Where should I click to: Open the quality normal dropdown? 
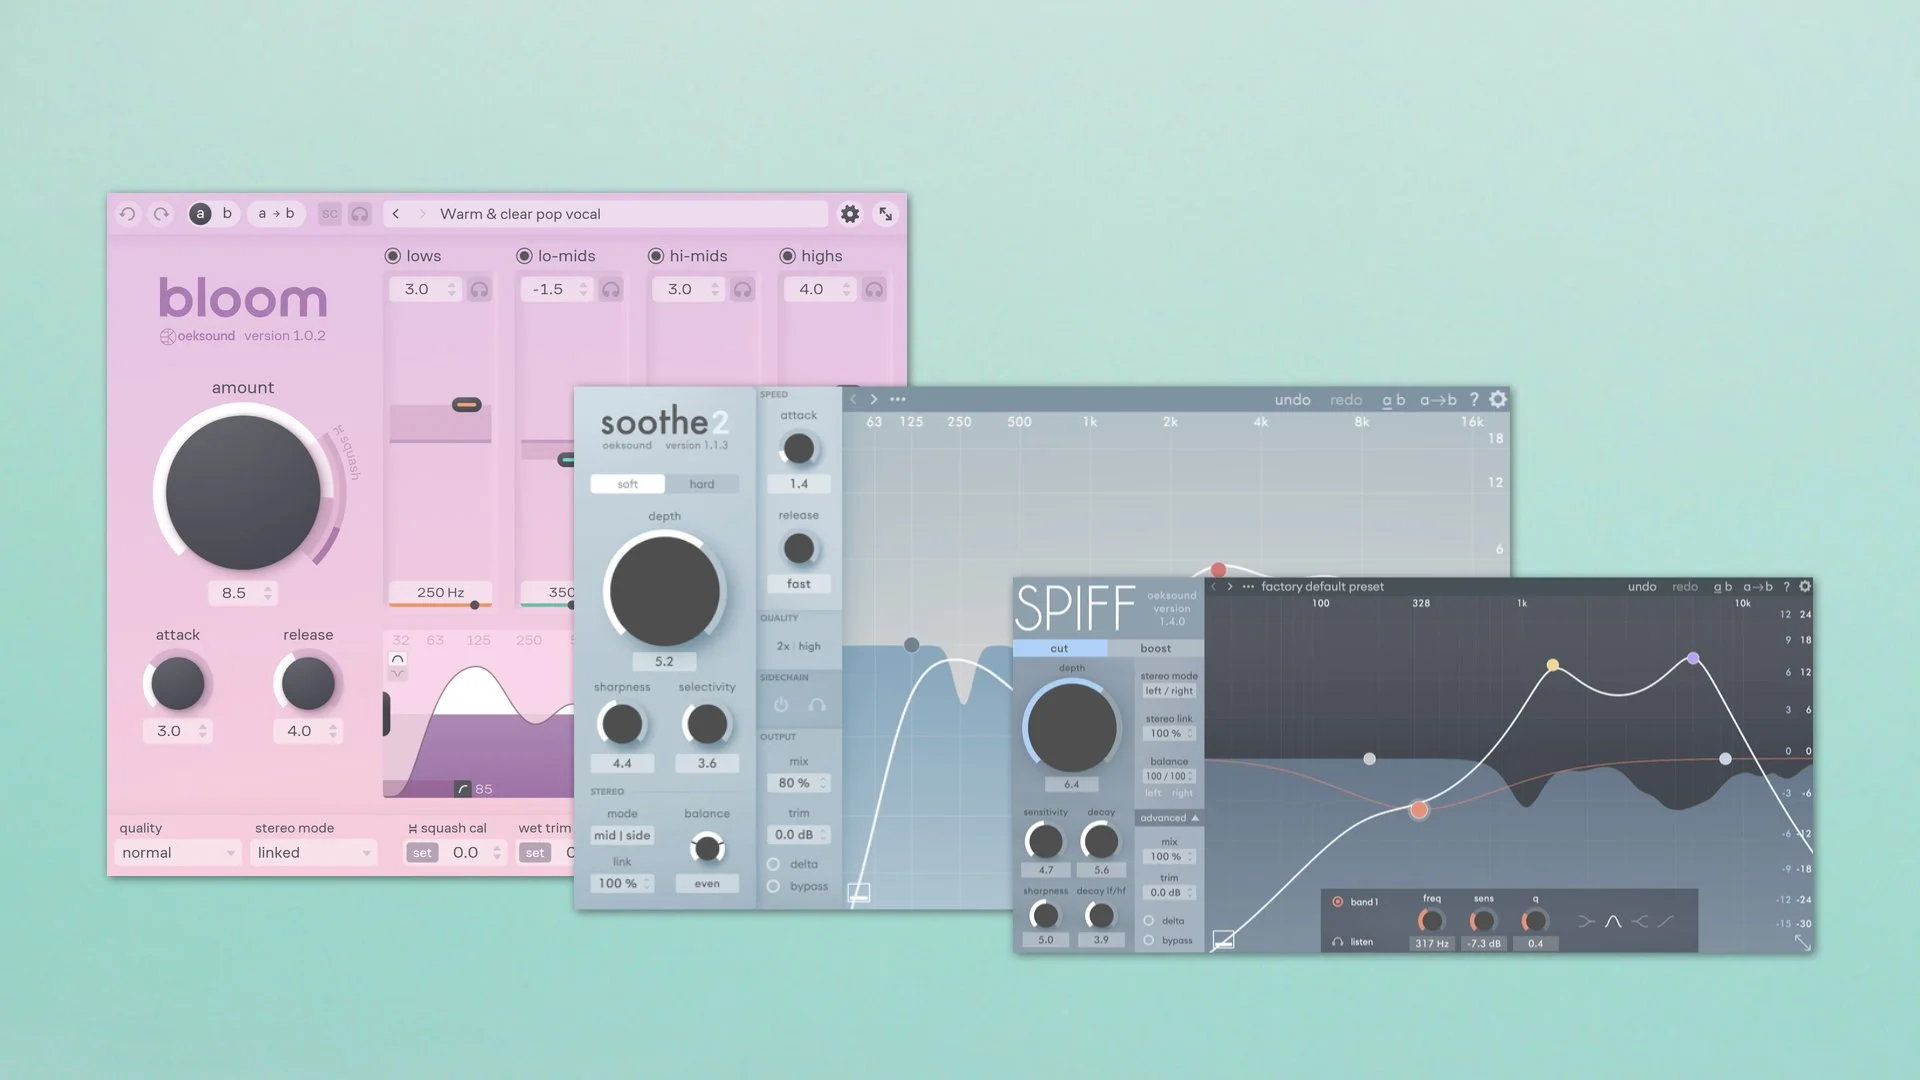click(x=178, y=853)
